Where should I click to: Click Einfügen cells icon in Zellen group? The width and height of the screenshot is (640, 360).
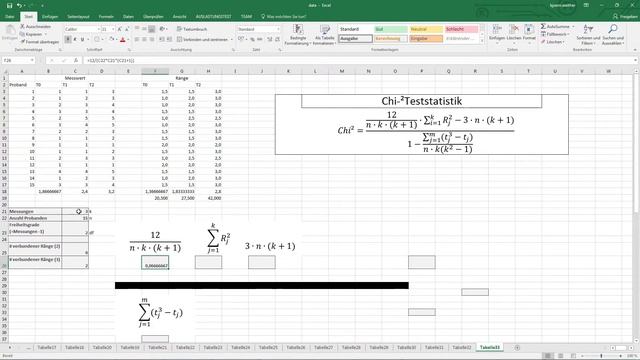(x=497, y=33)
